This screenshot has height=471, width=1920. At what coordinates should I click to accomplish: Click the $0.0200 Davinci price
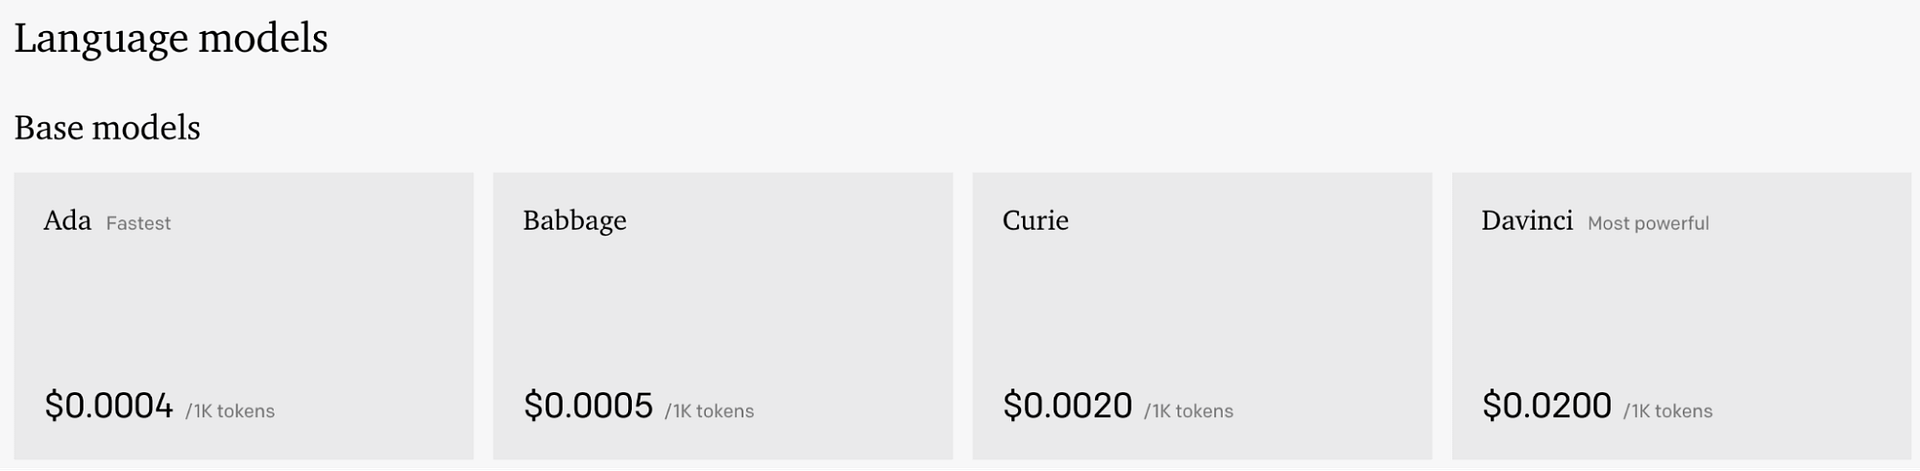[1546, 406]
